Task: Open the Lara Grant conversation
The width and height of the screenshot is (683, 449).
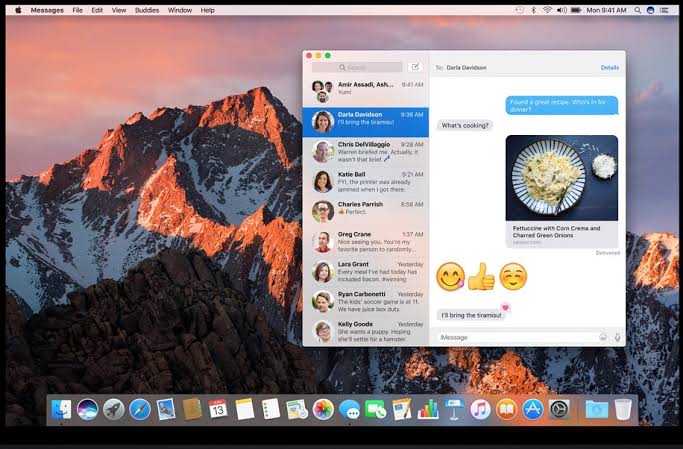Action: [x=365, y=272]
